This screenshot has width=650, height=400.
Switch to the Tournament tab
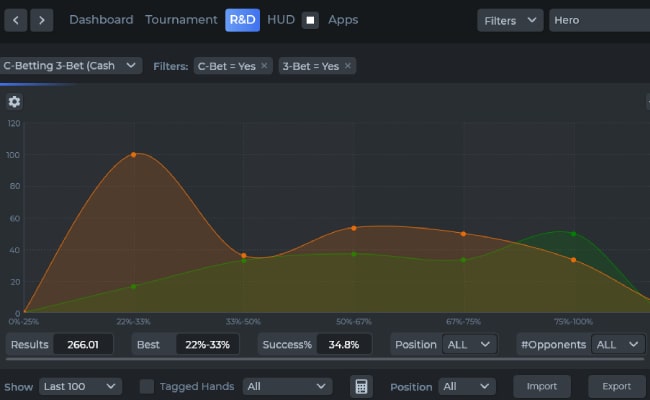pos(181,19)
